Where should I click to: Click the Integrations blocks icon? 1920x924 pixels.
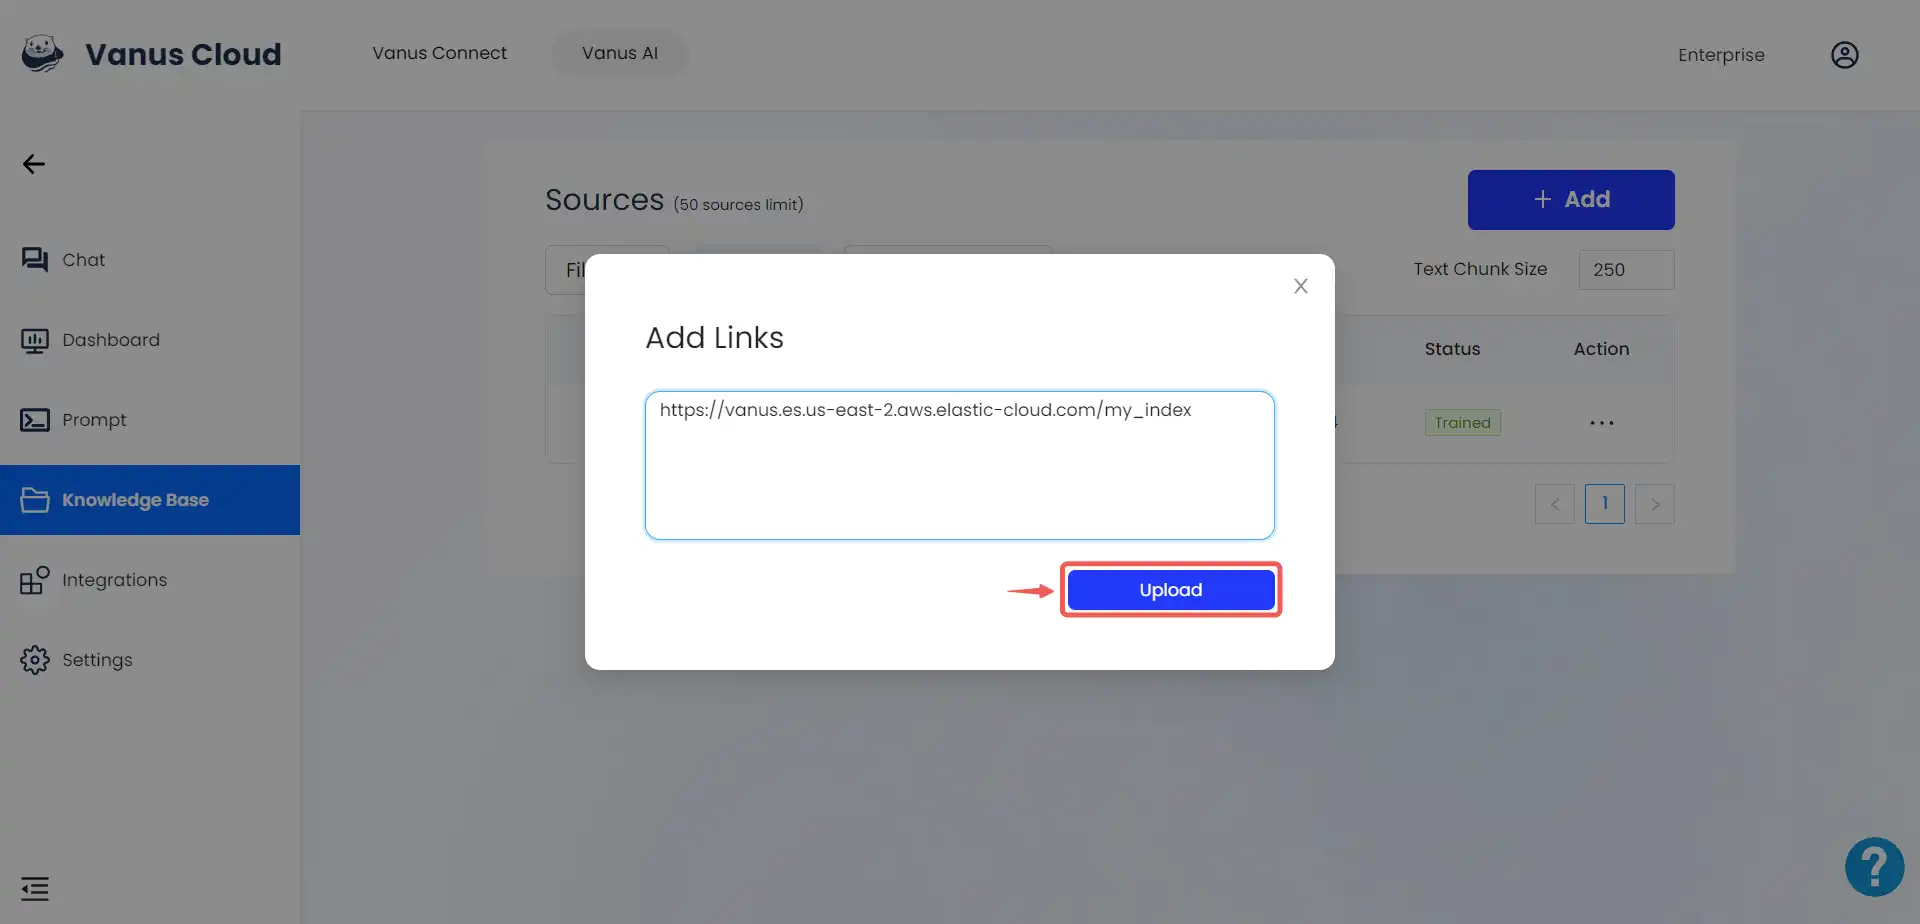[x=35, y=580]
